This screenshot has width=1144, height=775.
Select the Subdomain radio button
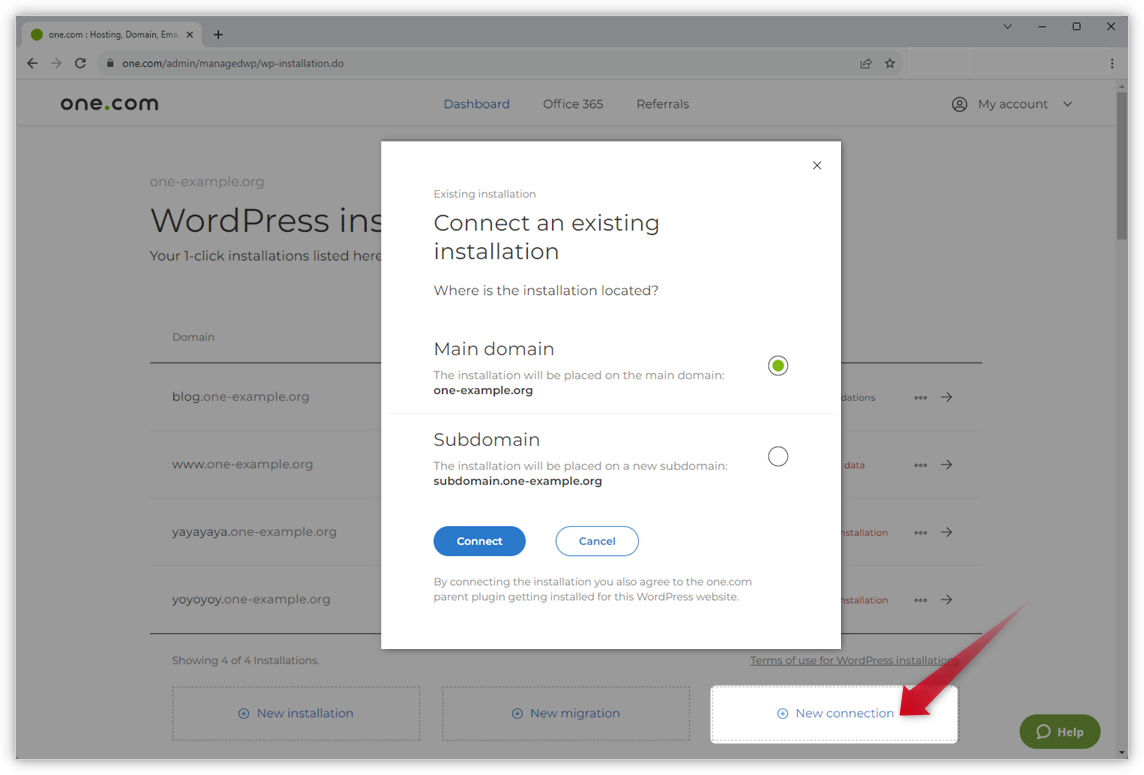click(x=778, y=456)
